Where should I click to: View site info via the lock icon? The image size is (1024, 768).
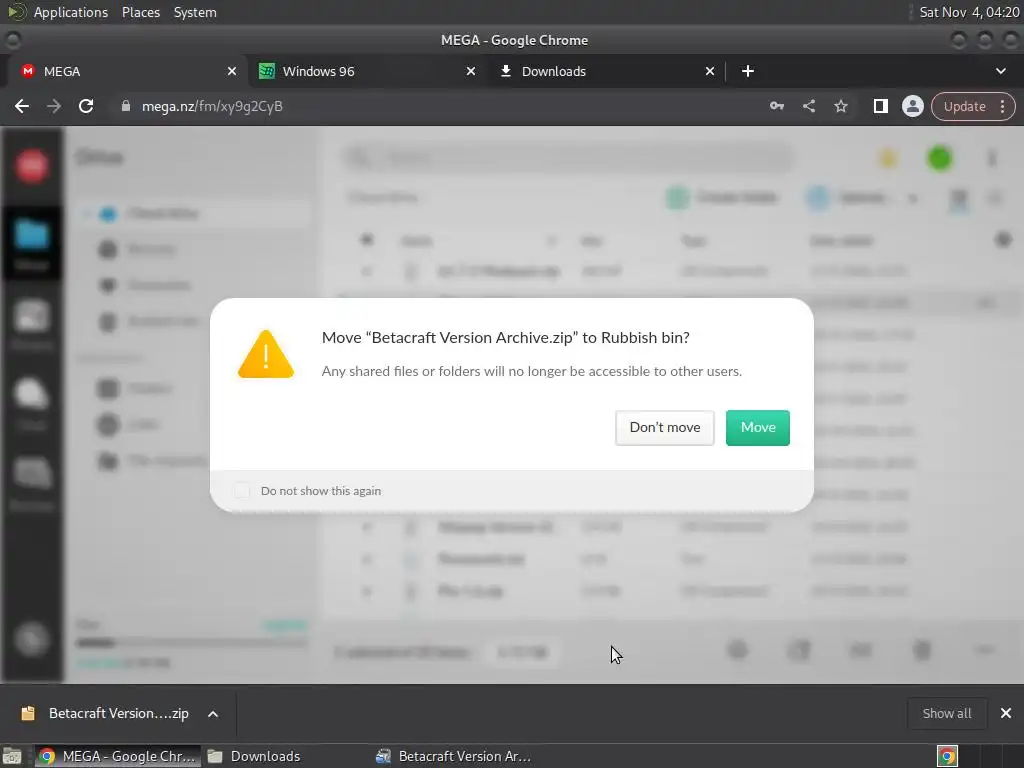tap(126, 106)
